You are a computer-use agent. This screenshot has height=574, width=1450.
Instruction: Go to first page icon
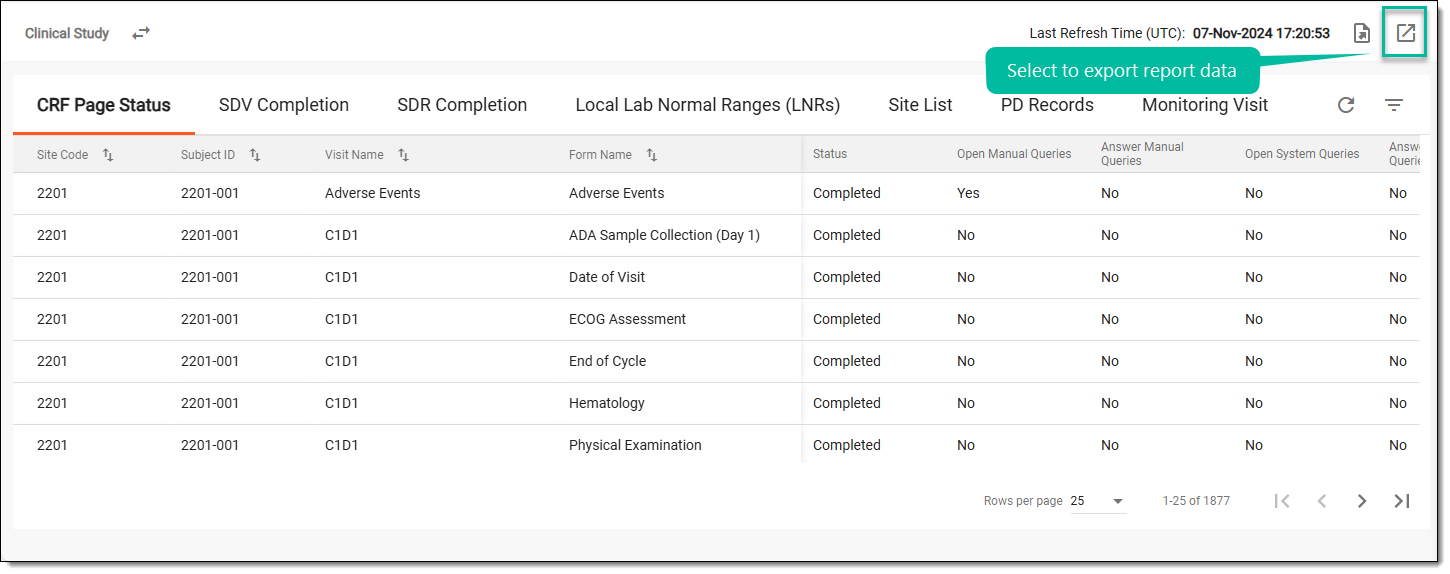1282,501
